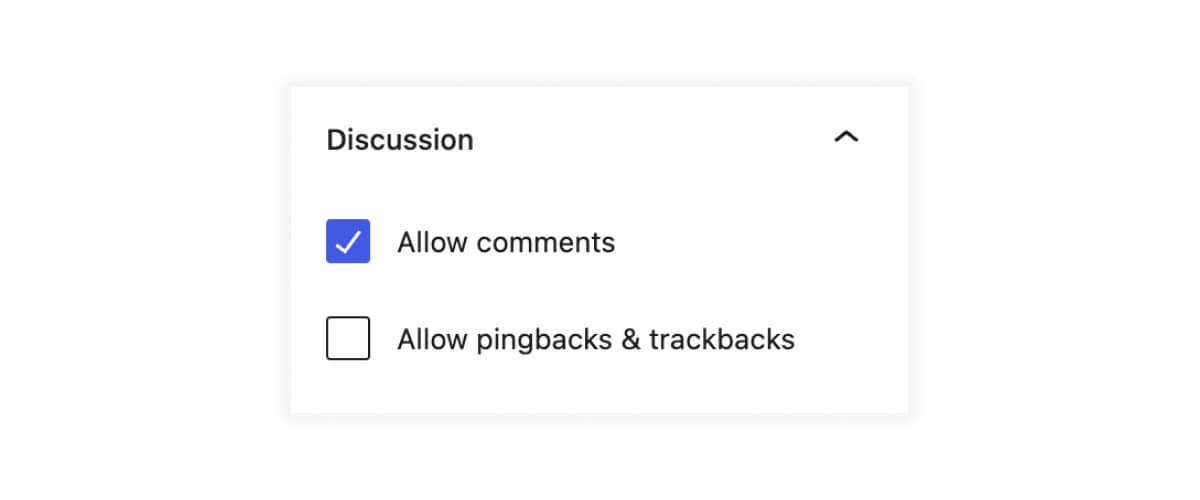This screenshot has width=1200, height=500.
Task: Select the Discussion section title
Action: click(400, 140)
